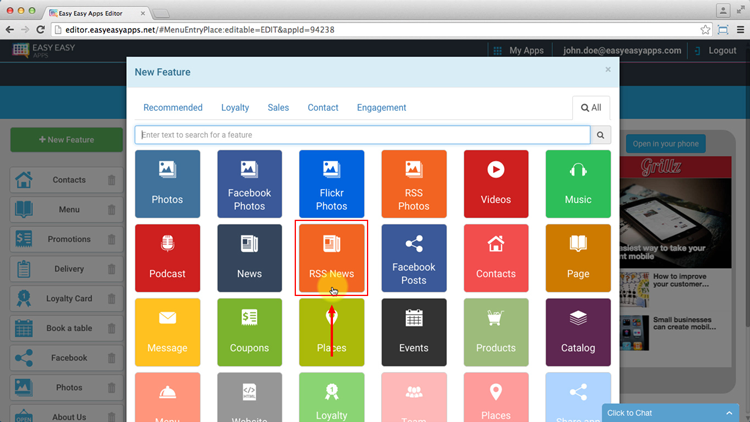Click the search magnifier button
Image resolution: width=750 pixels, height=422 pixels.
click(x=600, y=135)
